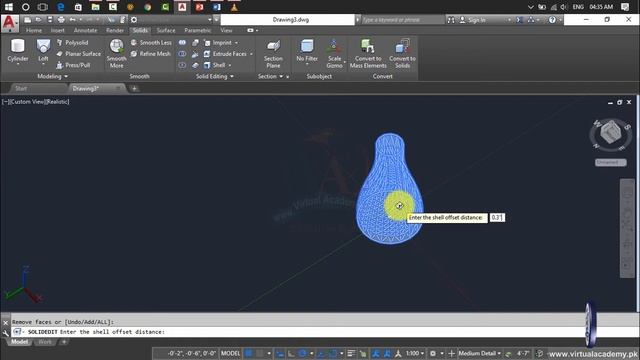Click the Imprint tool icon
This screenshot has height=360, width=640.
pyautogui.click(x=207, y=42)
